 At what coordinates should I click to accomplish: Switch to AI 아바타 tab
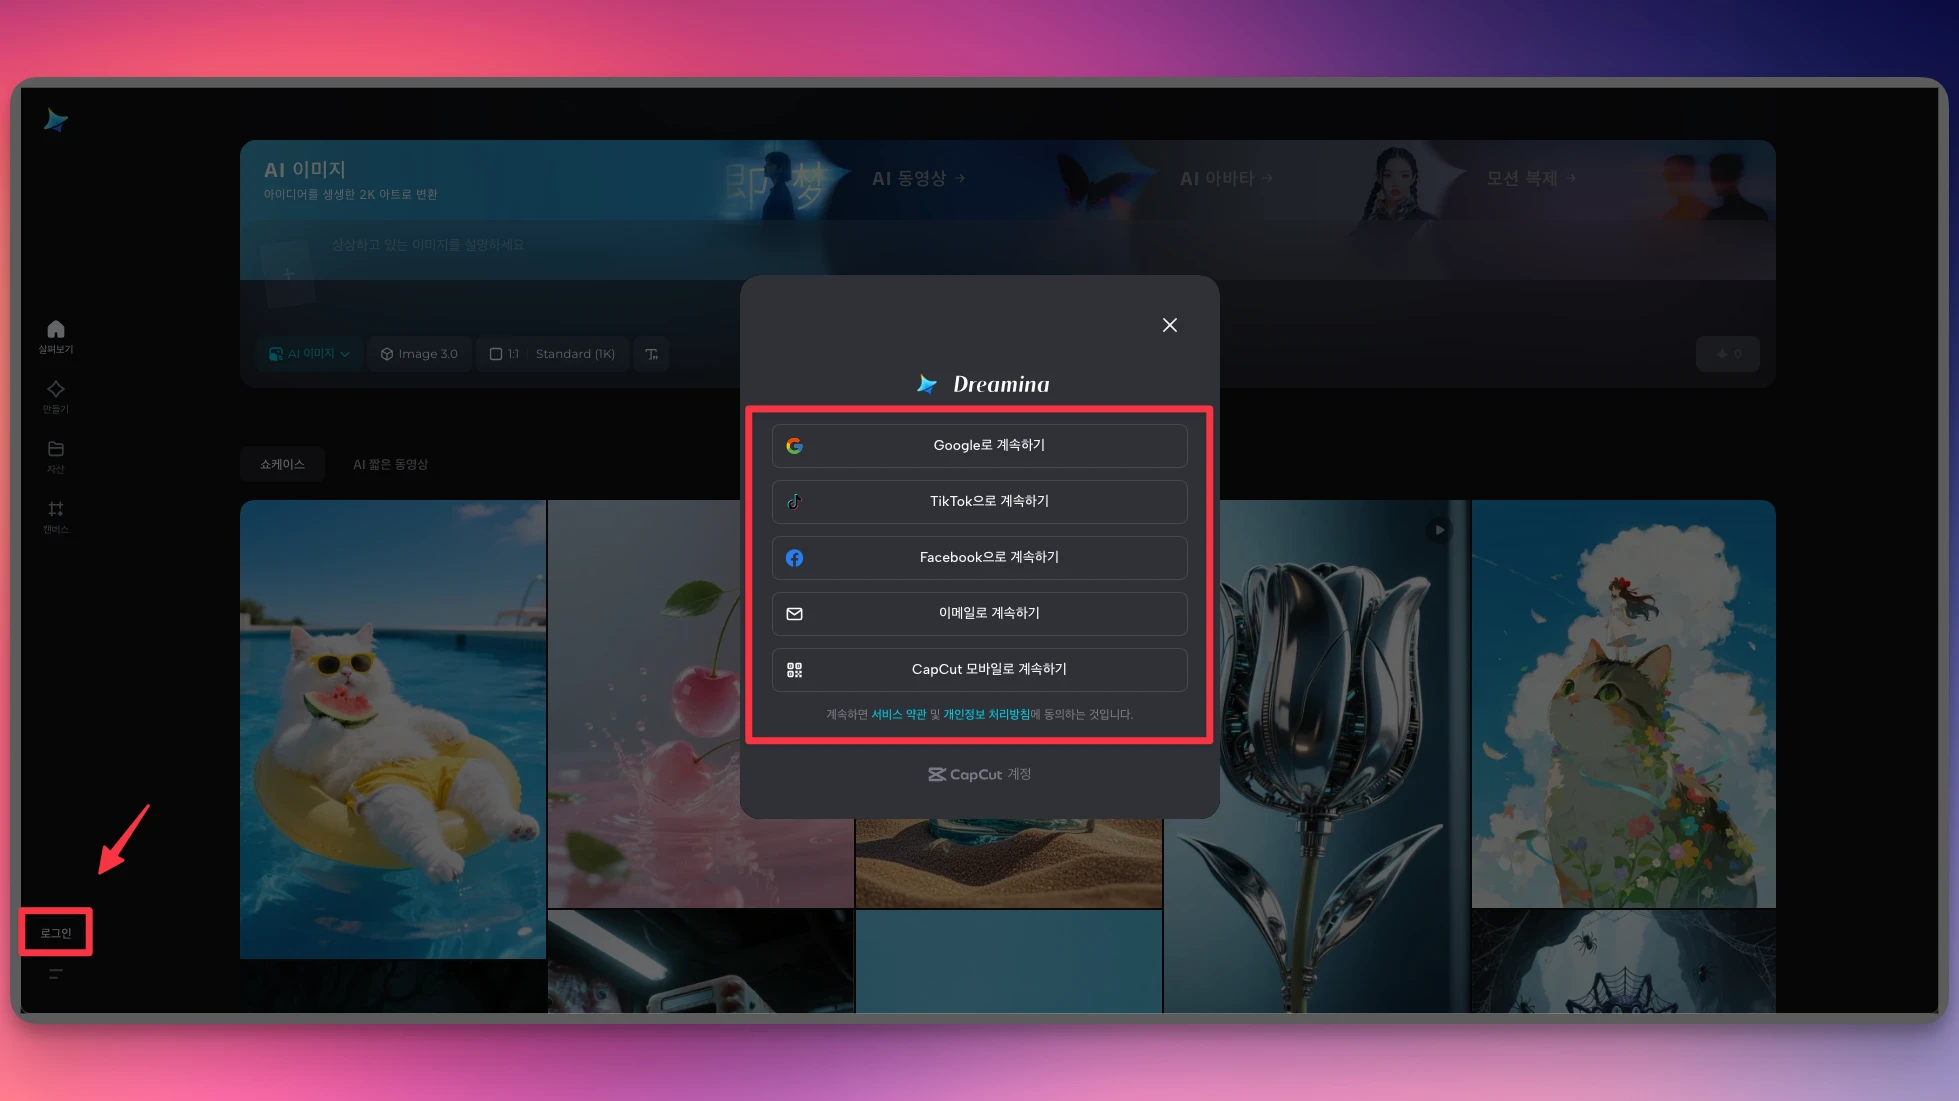tap(1226, 179)
